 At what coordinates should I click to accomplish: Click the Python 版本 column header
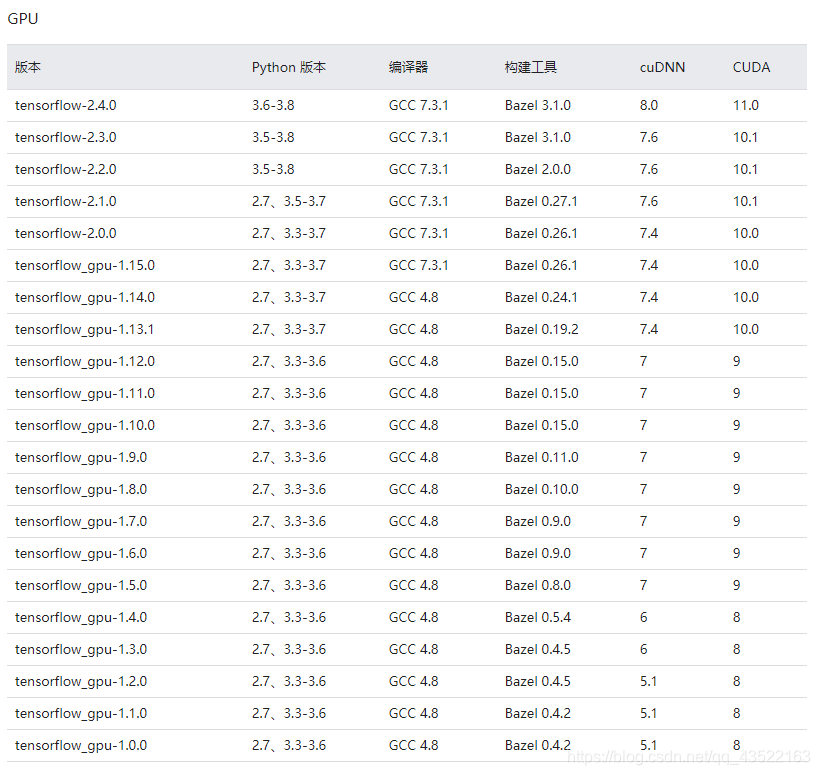pos(289,67)
